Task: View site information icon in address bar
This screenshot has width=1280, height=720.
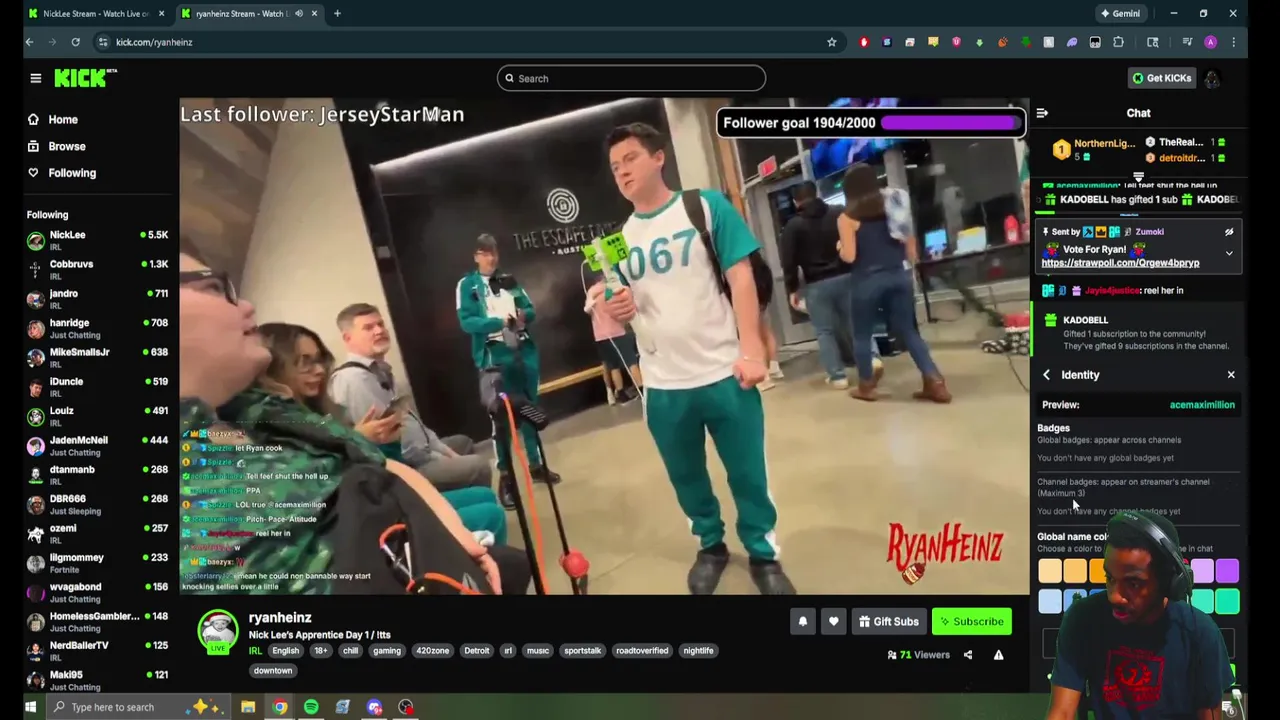Action: tap(103, 42)
